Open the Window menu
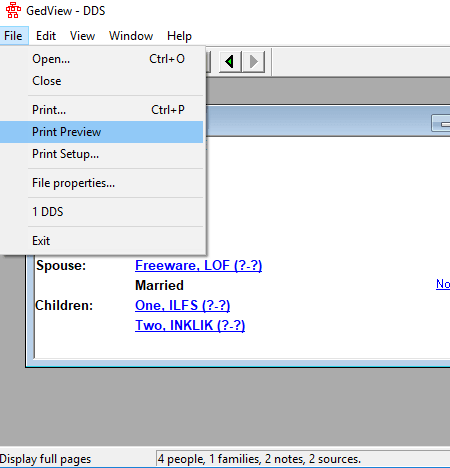The image size is (450, 468). [131, 36]
